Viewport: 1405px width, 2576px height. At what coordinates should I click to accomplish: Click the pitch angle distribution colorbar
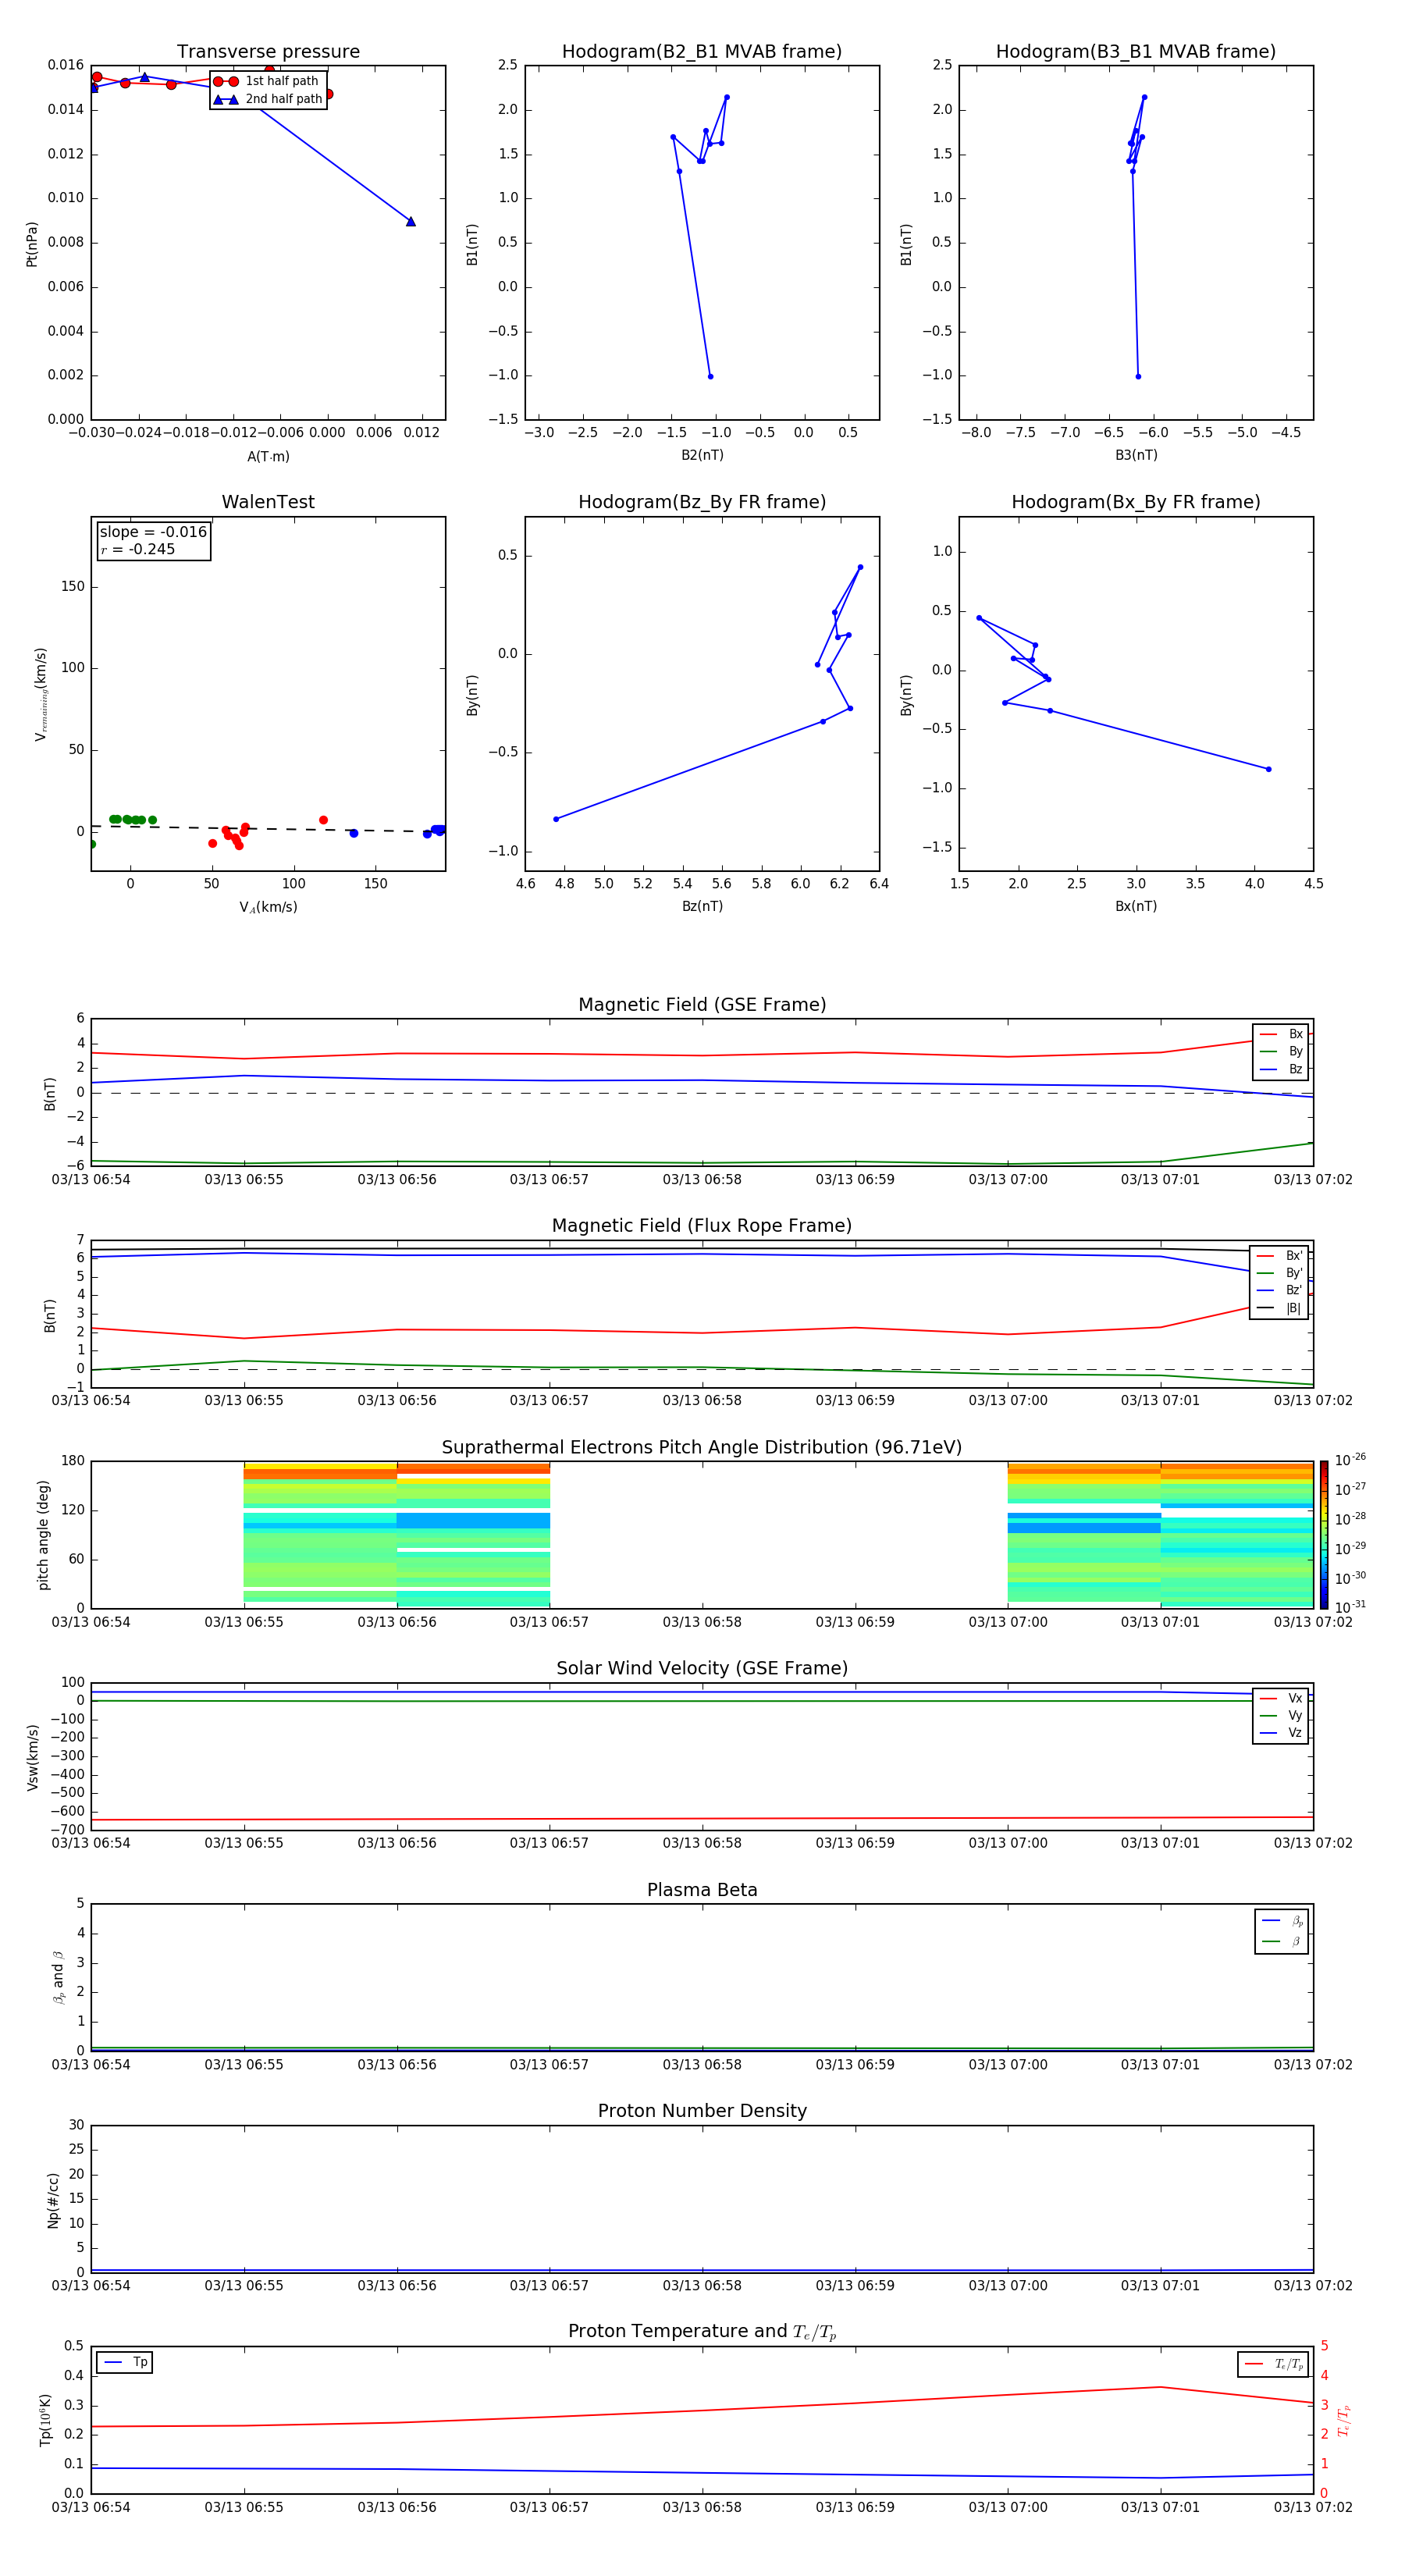(x=1323, y=1534)
